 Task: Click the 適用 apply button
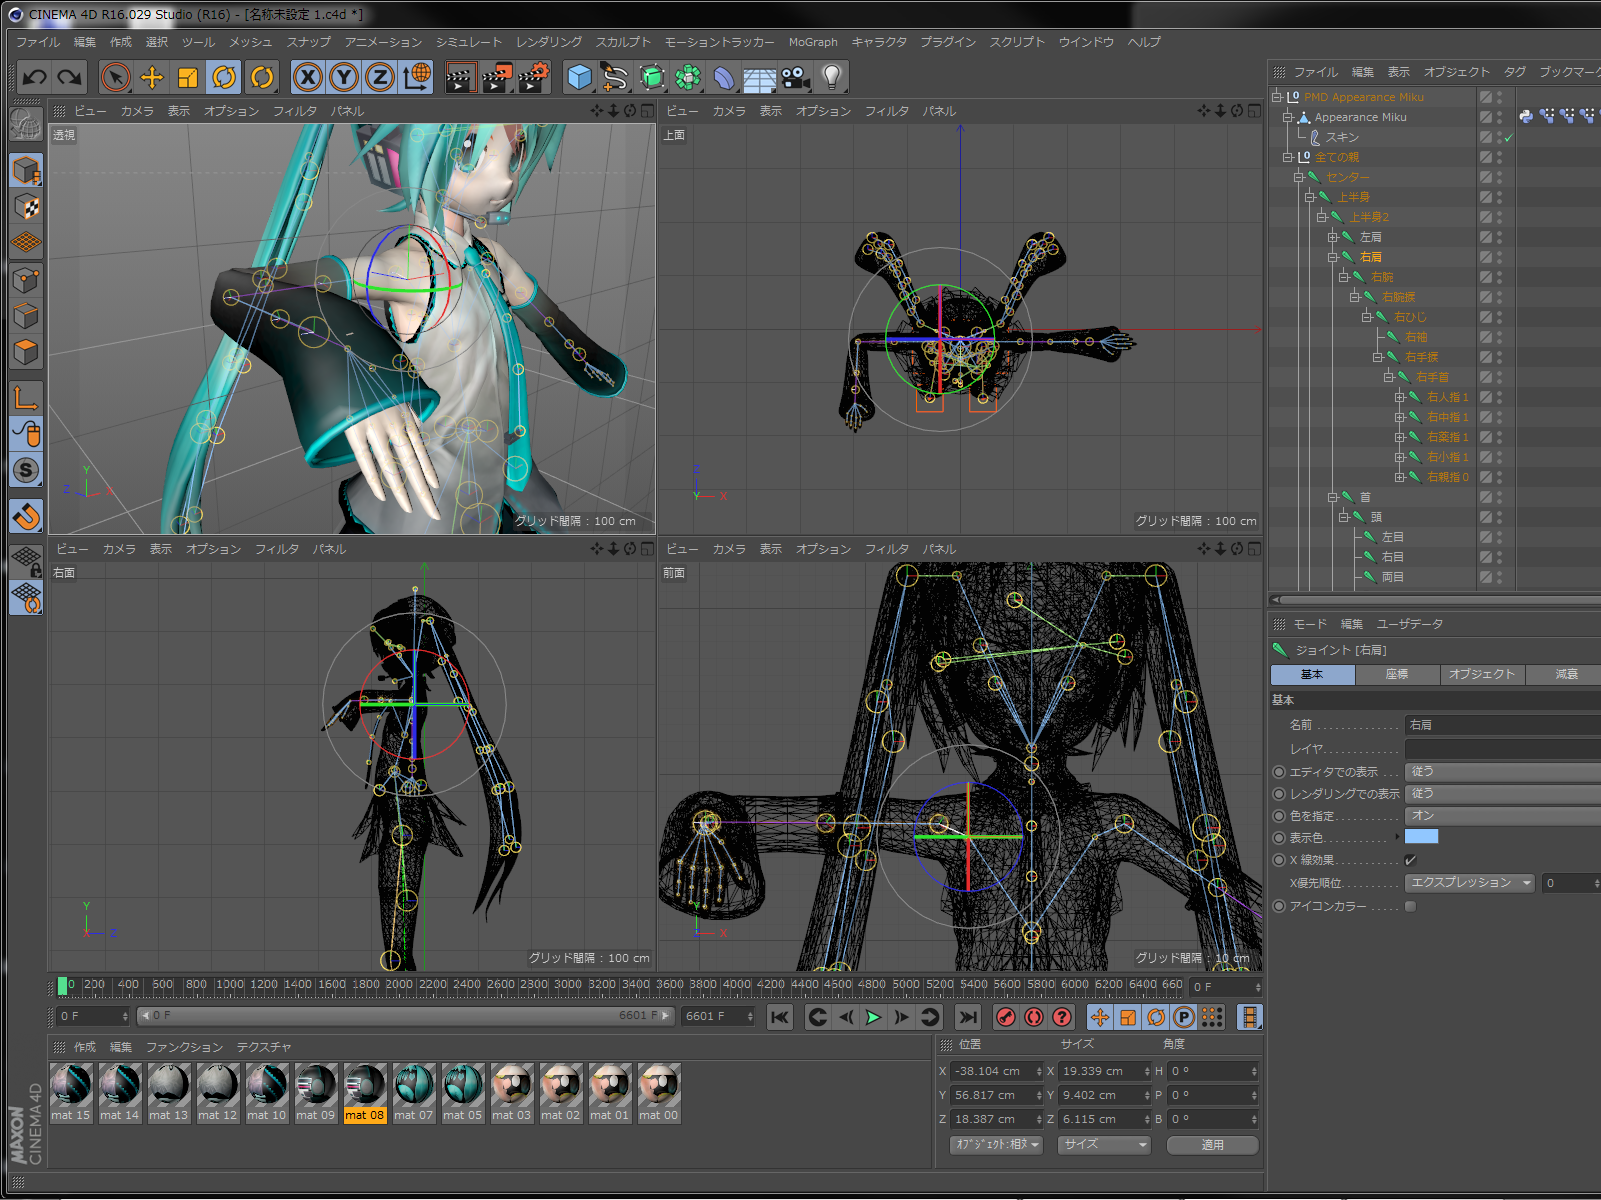point(1212,1144)
